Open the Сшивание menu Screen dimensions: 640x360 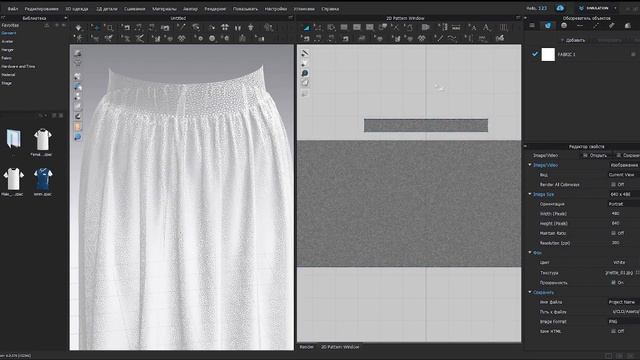point(134,9)
